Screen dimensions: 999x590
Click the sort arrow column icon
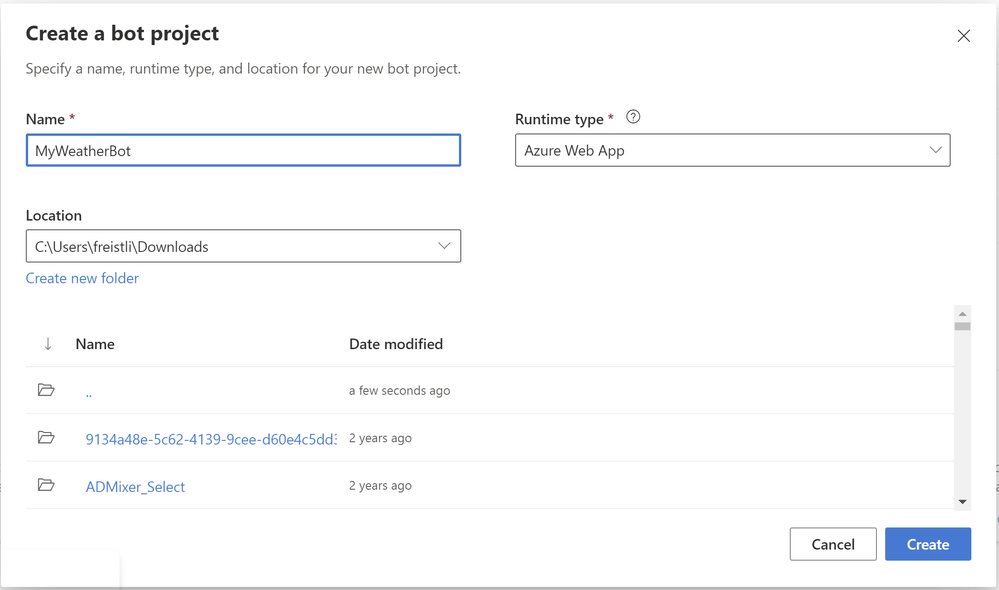point(47,343)
